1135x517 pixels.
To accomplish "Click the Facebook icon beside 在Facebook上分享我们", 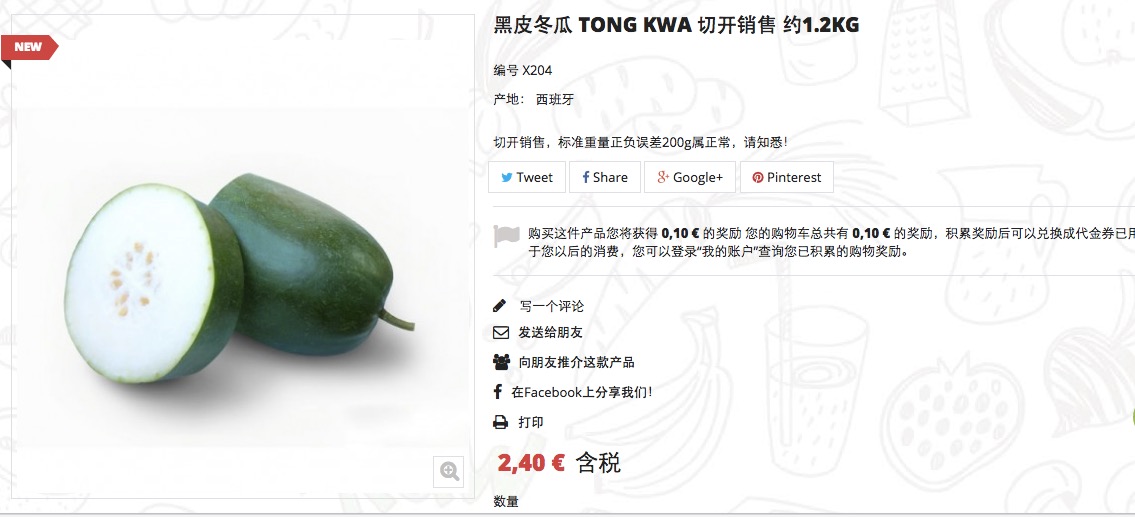I will pyautogui.click(x=497, y=392).
